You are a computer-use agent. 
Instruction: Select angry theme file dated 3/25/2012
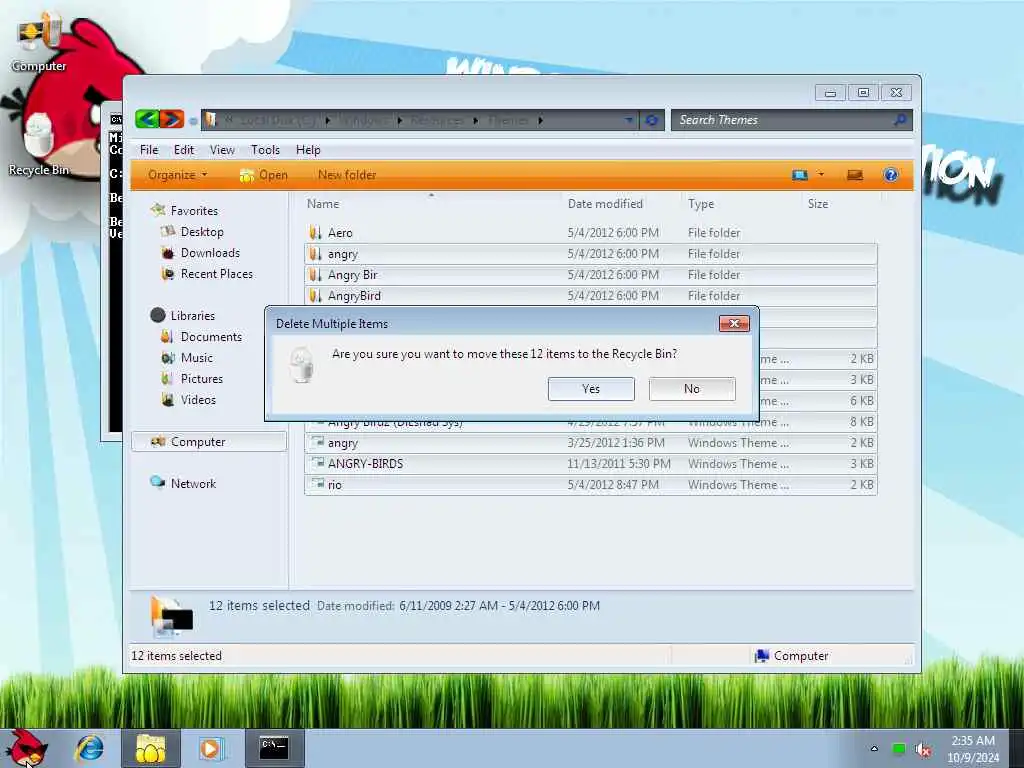[590, 443]
